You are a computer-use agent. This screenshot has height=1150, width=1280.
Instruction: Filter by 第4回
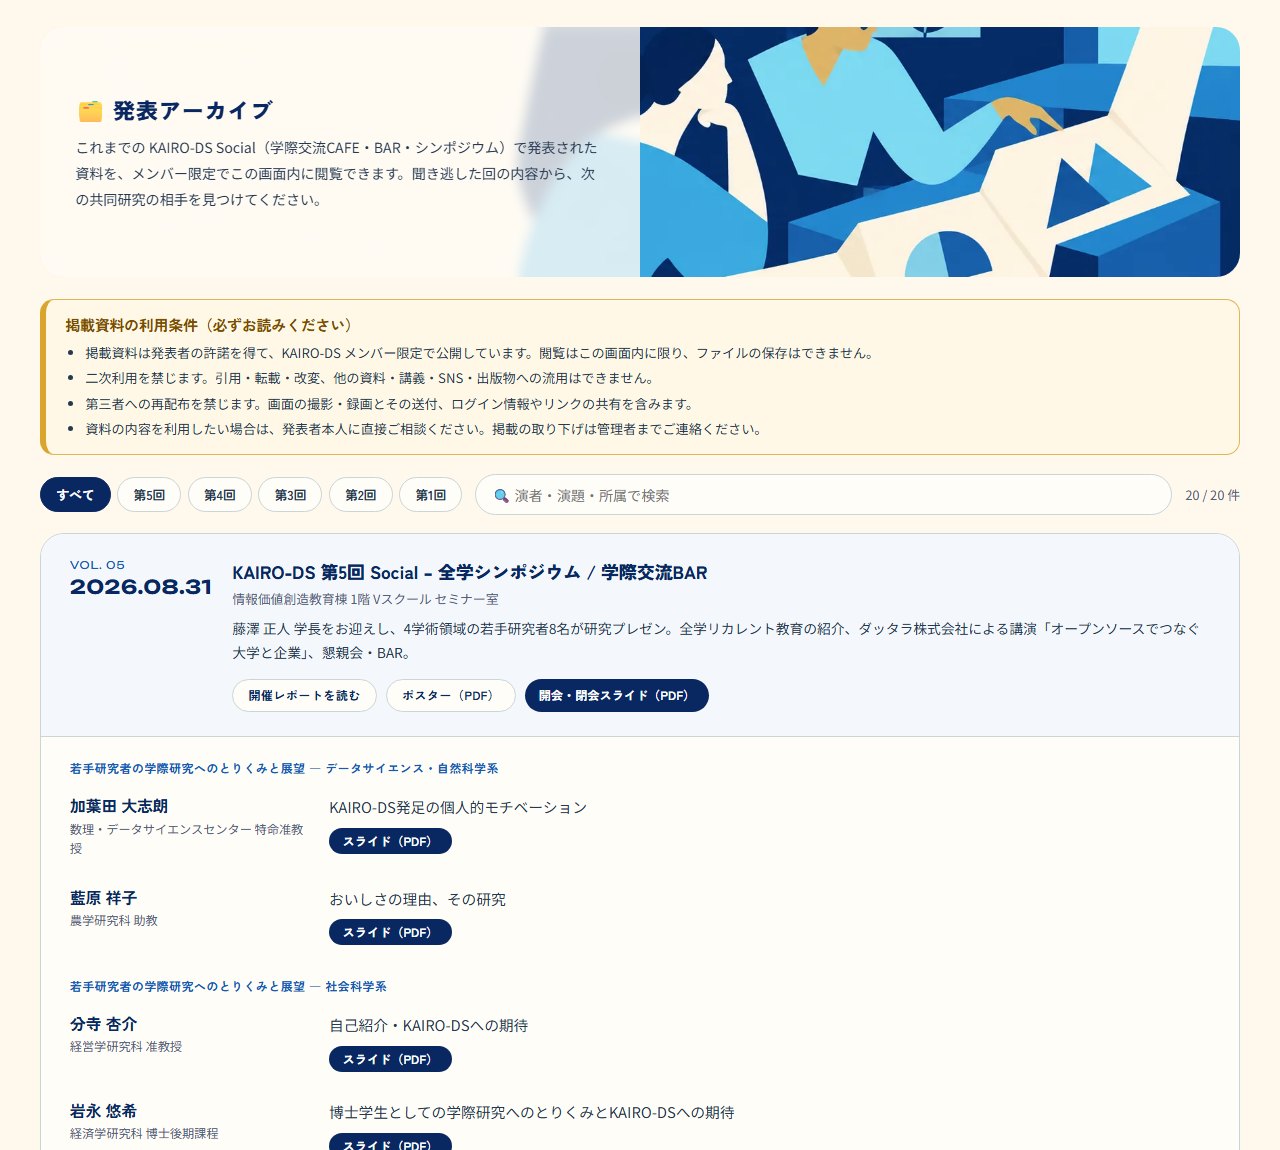[220, 495]
